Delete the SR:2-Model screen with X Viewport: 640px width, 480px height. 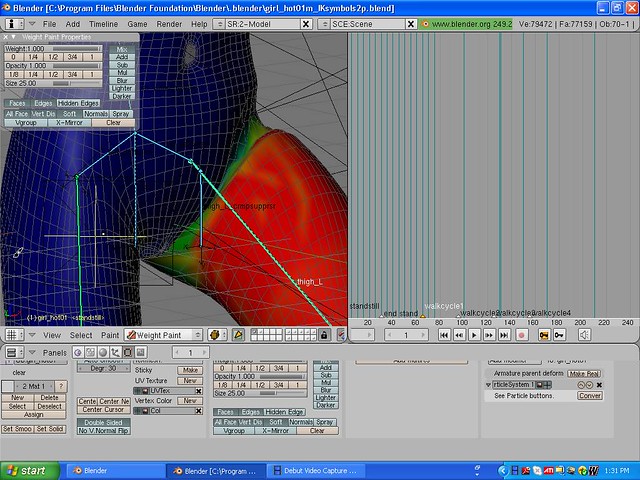(306, 22)
